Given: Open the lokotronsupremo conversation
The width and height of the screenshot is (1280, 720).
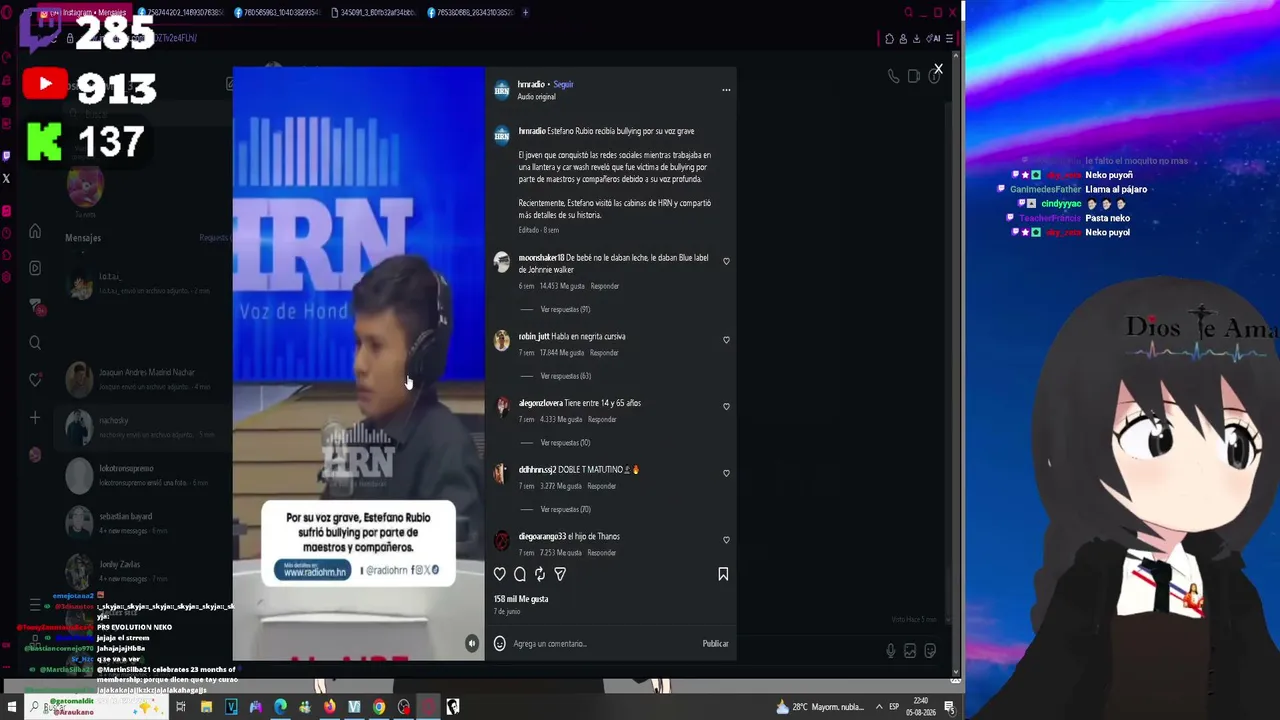Looking at the screenshot, I should 142,475.
